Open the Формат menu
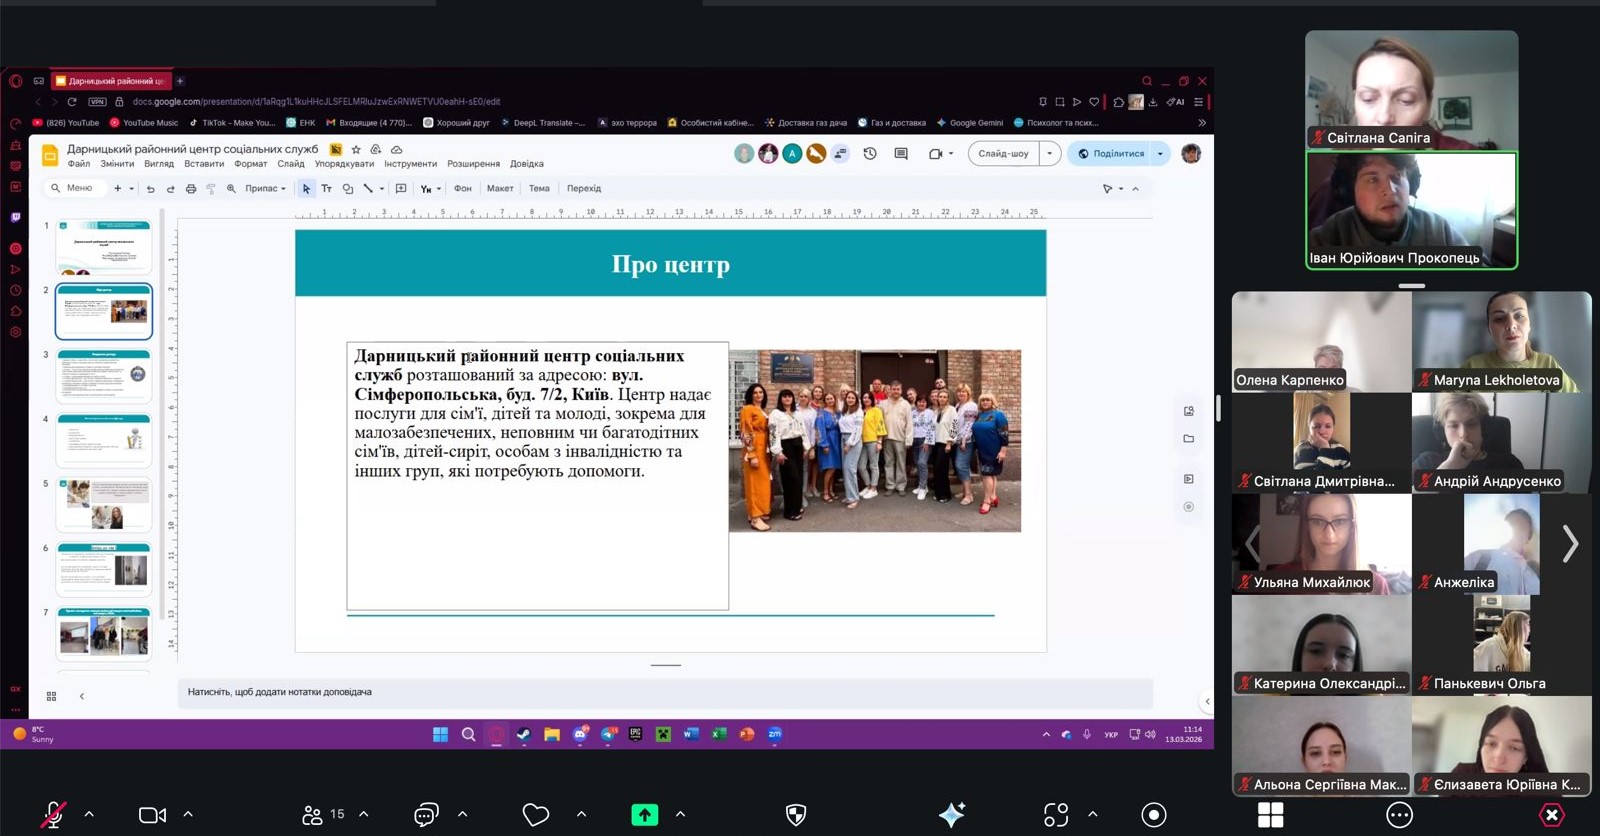The height and width of the screenshot is (836, 1600). tap(250, 164)
